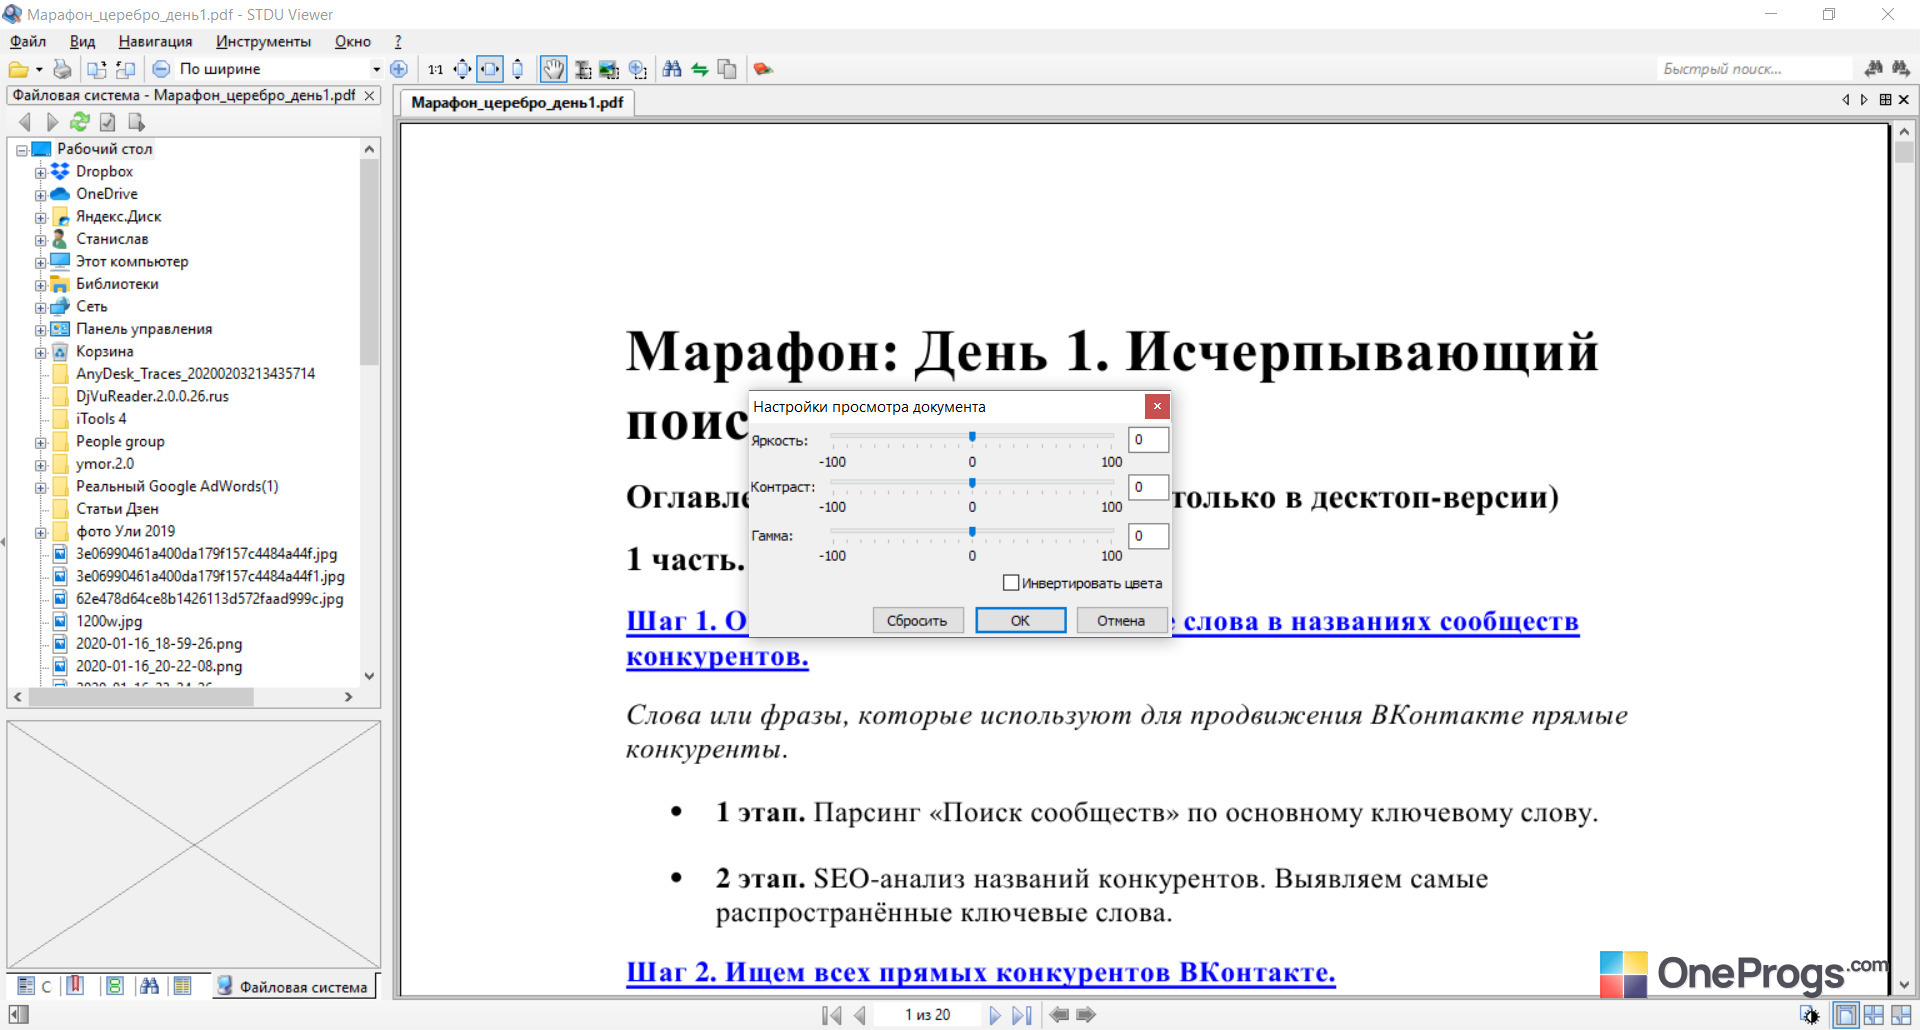Go back in file system panel
1920x1030 pixels.
click(25, 122)
